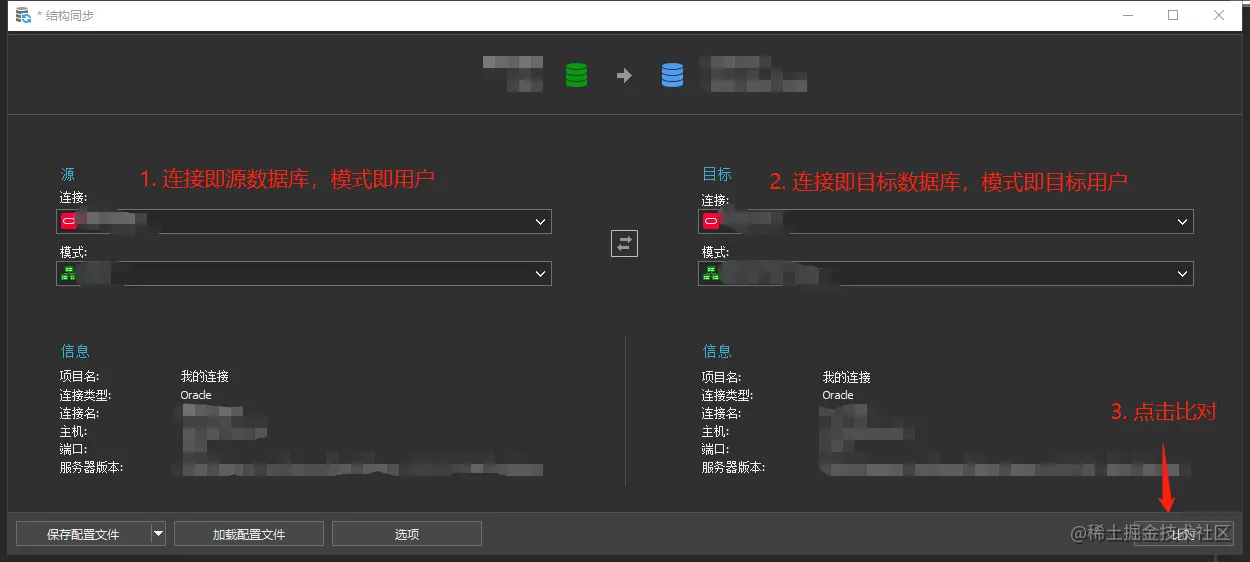Image resolution: width=1250 pixels, height=562 pixels.
Task: Click the 结构同步 window title icon
Action: pyautogui.click(x=23, y=15)
